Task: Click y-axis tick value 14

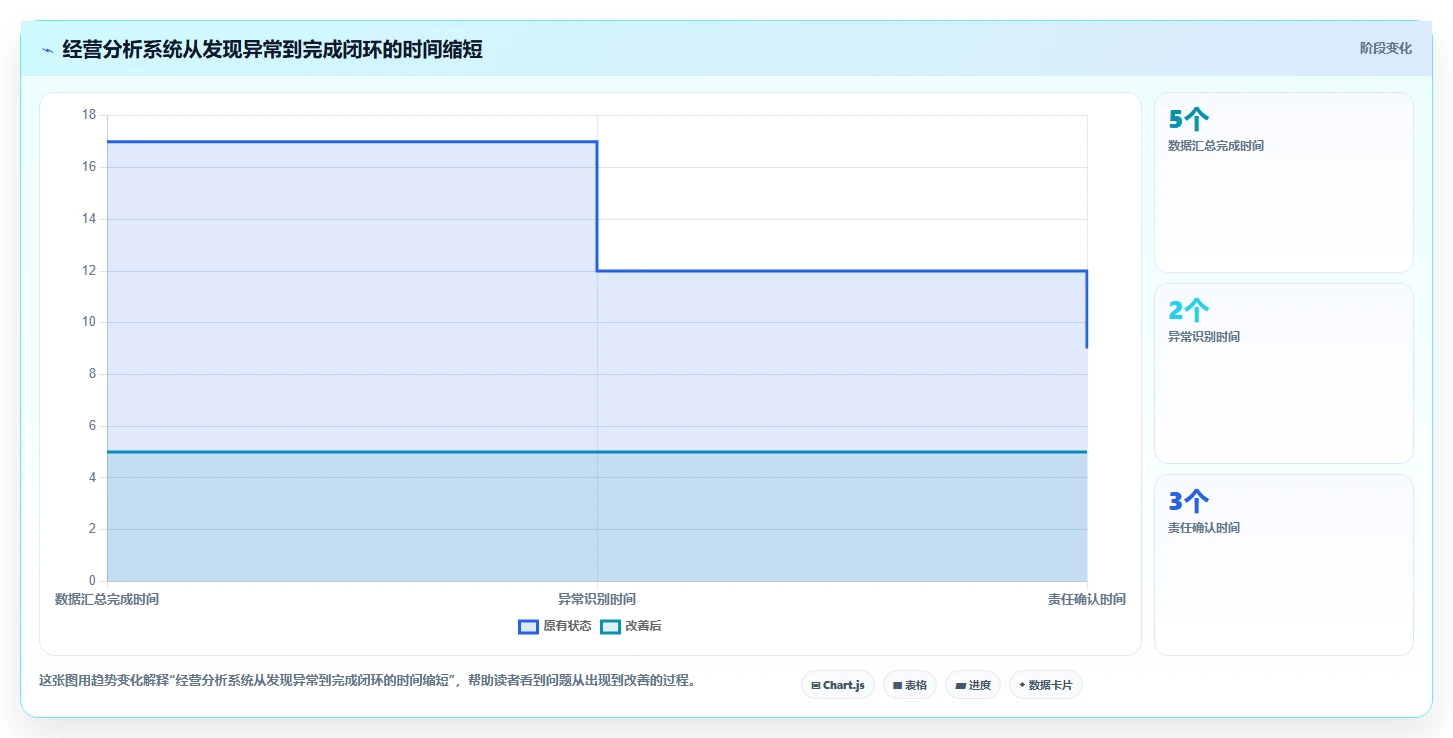Action: click(89, 219)
